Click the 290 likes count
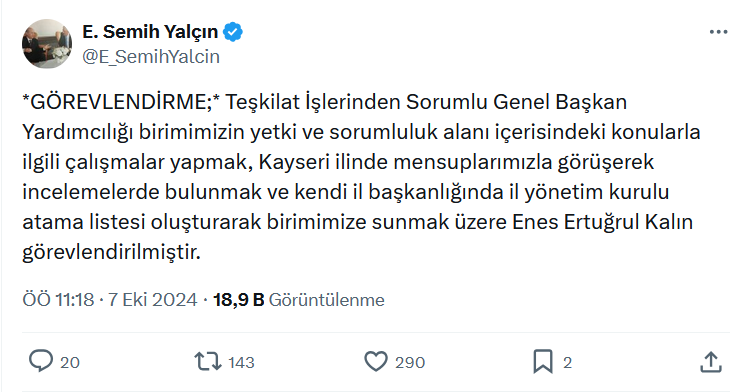This screenshot has height=392, width=749. pos(410,363)
